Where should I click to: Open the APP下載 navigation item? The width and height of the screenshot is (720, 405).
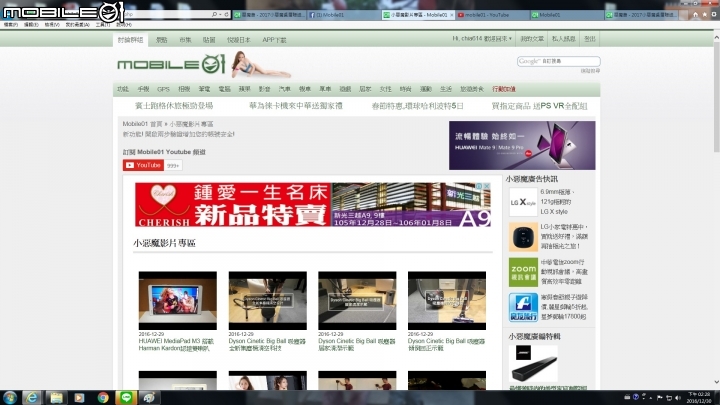point(274,40)
